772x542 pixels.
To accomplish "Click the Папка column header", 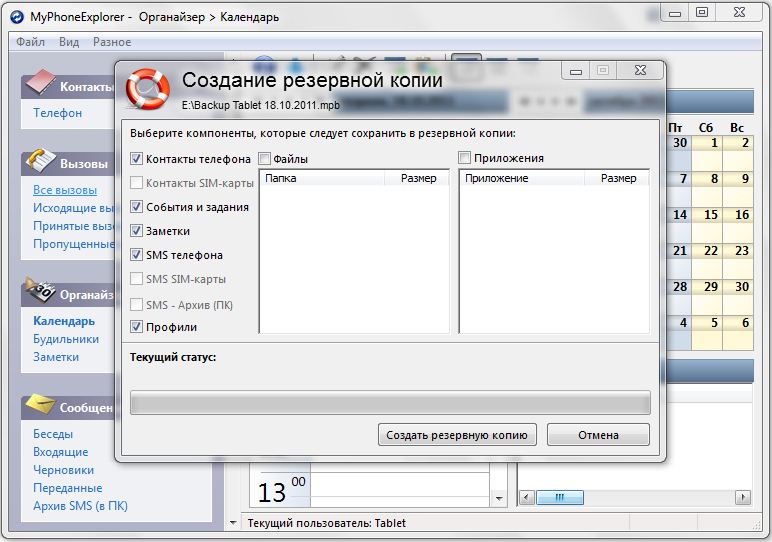I will [322, 178].
